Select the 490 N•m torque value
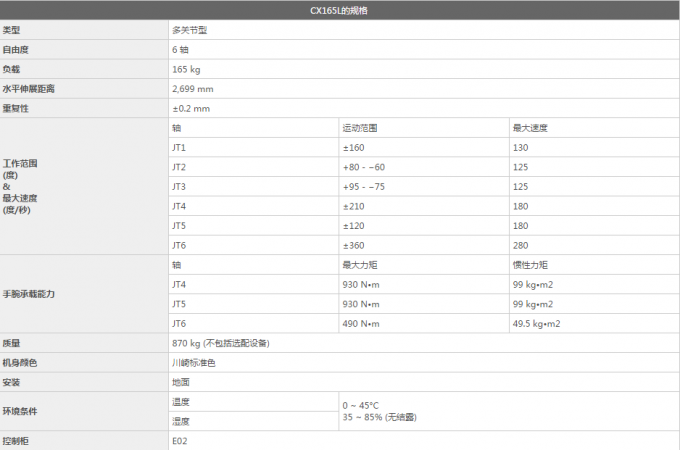The image size is (680, 450). point(359,323)
